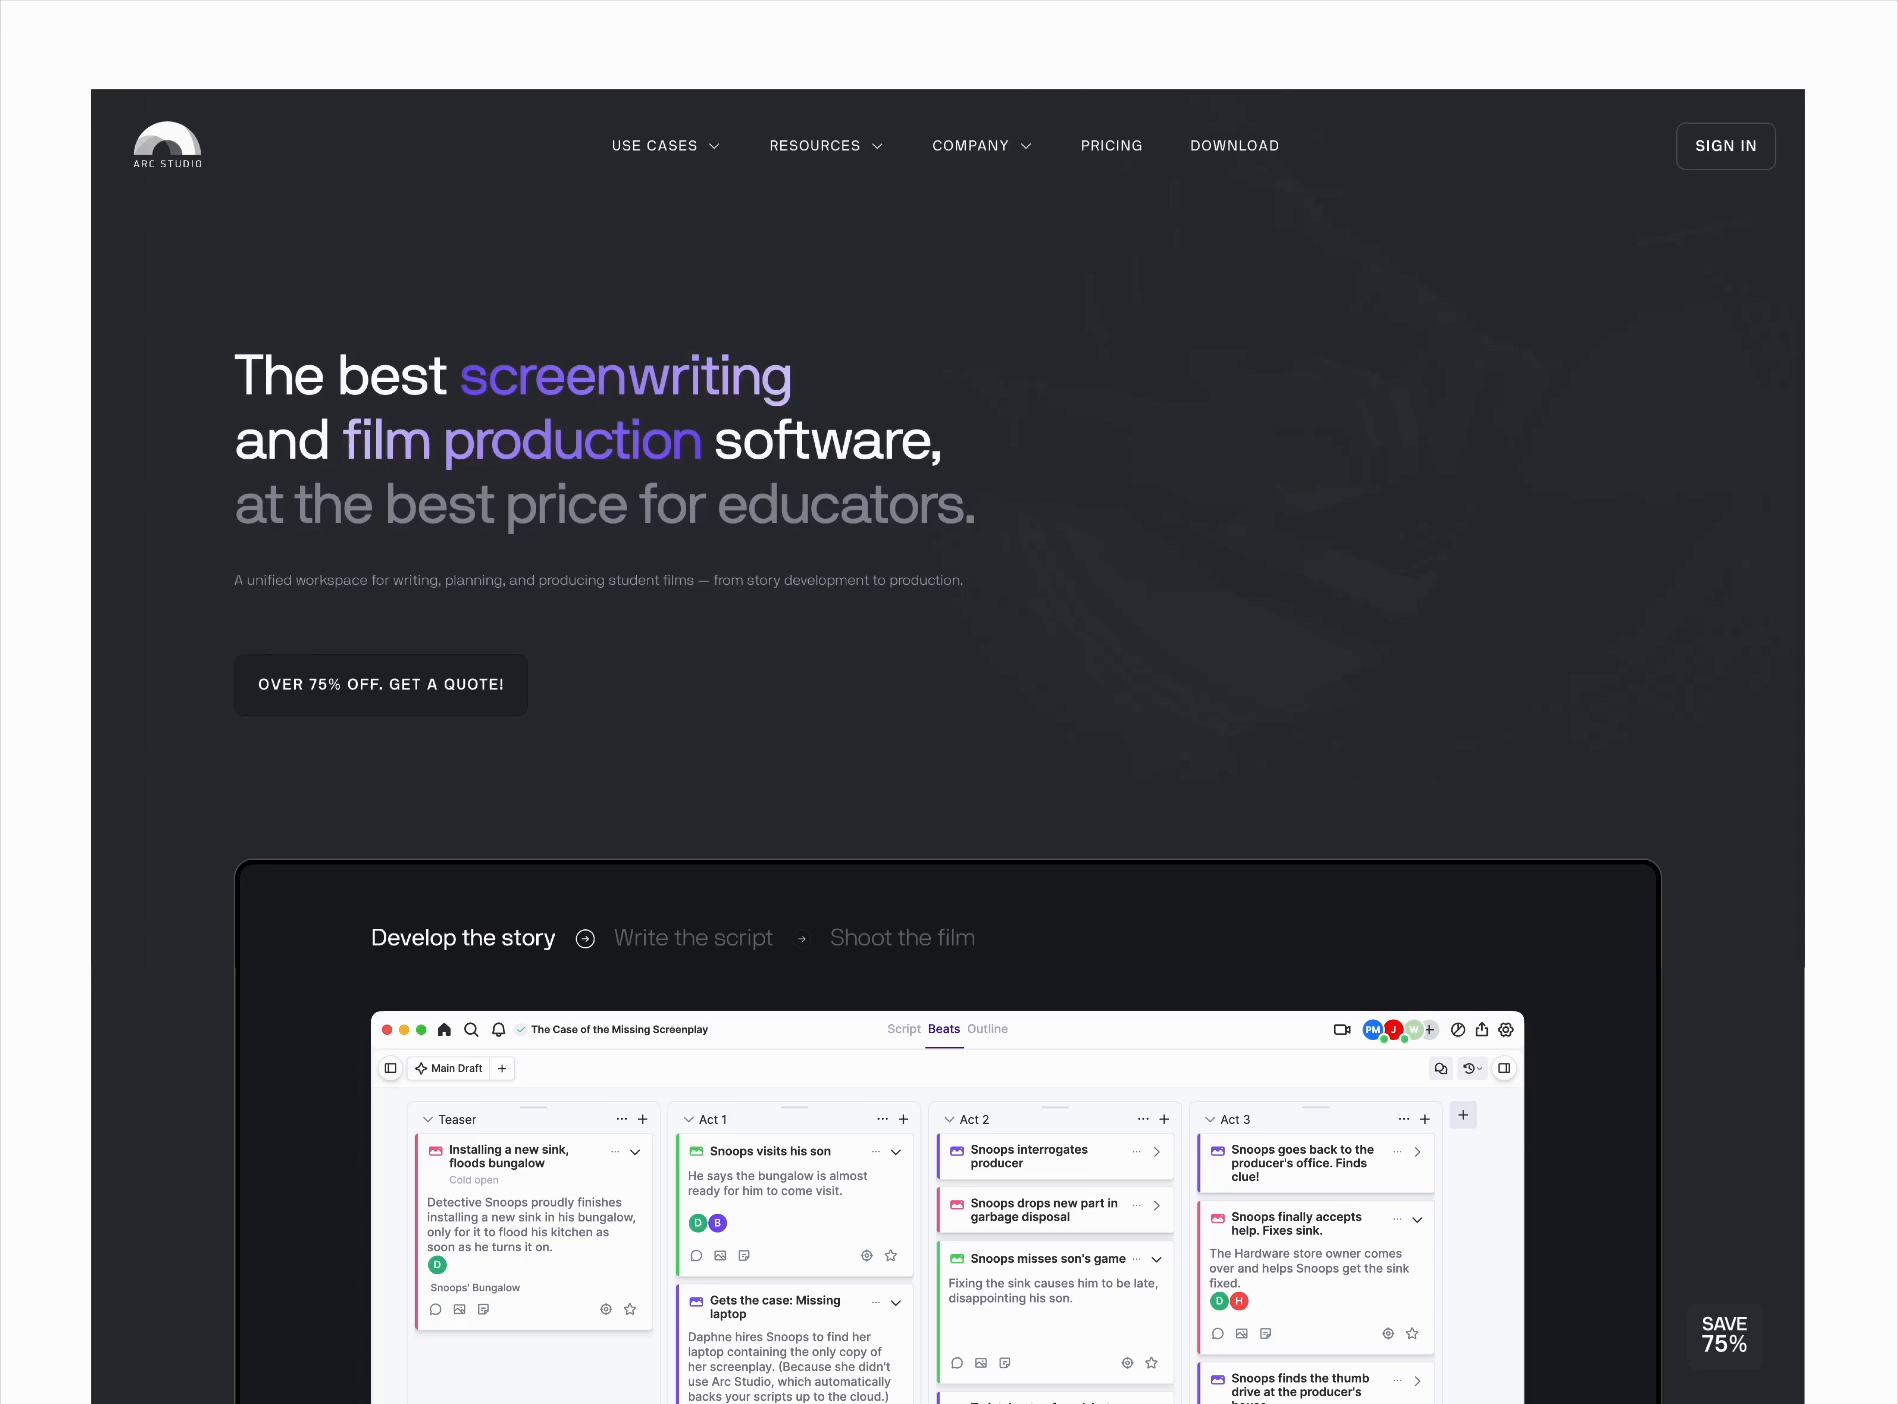This screenshot has height=1404, width=1898.
Task: Add a beat to Act 1 column
Action: point(903,1119)
